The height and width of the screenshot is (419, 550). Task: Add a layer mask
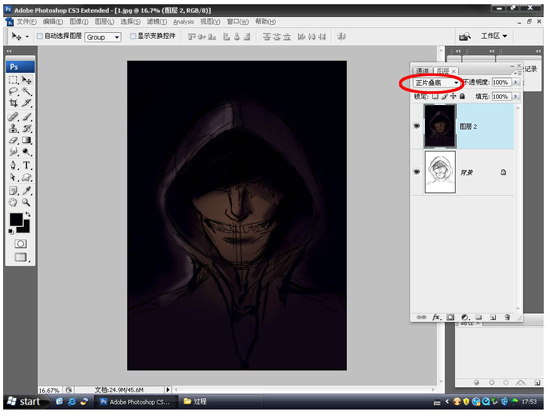[x=450, y=317]
